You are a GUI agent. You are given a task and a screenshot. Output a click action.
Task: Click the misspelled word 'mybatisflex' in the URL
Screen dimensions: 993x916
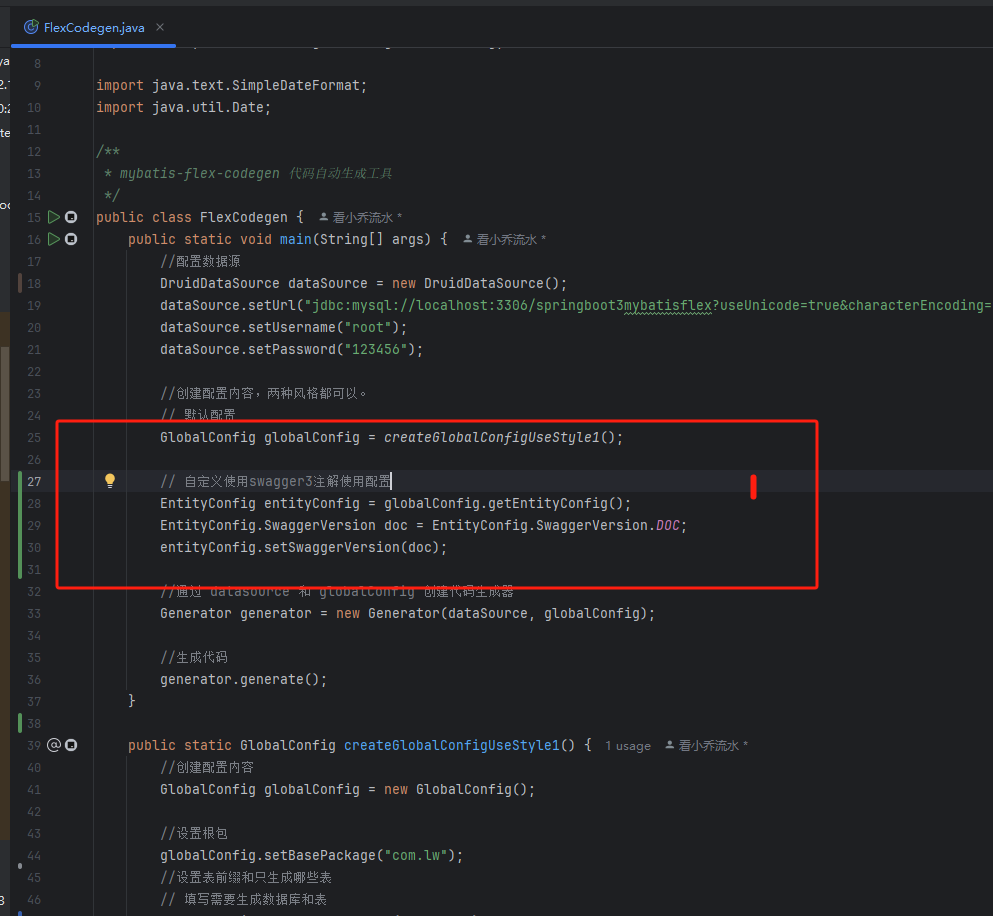coord(666,305)
